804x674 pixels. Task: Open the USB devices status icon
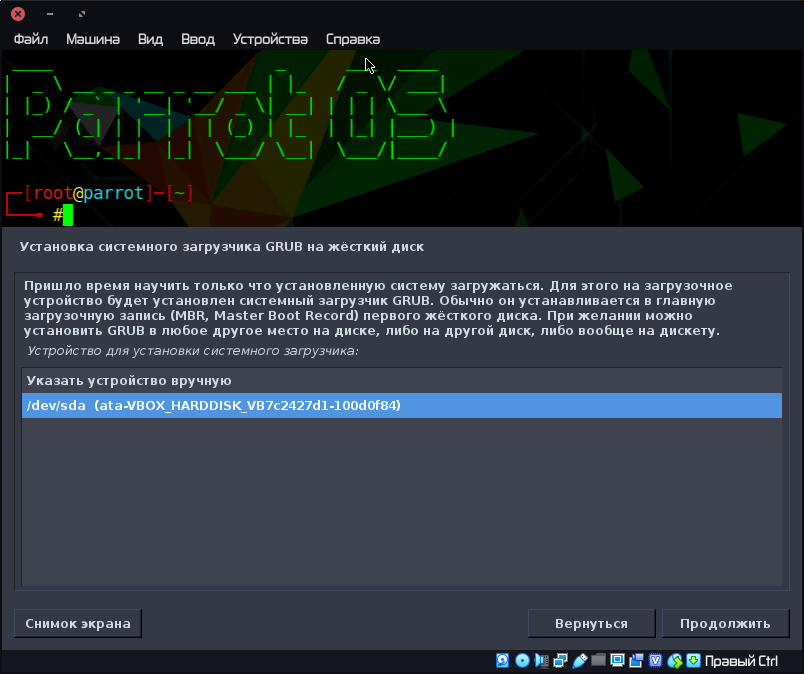coord(579,661)
